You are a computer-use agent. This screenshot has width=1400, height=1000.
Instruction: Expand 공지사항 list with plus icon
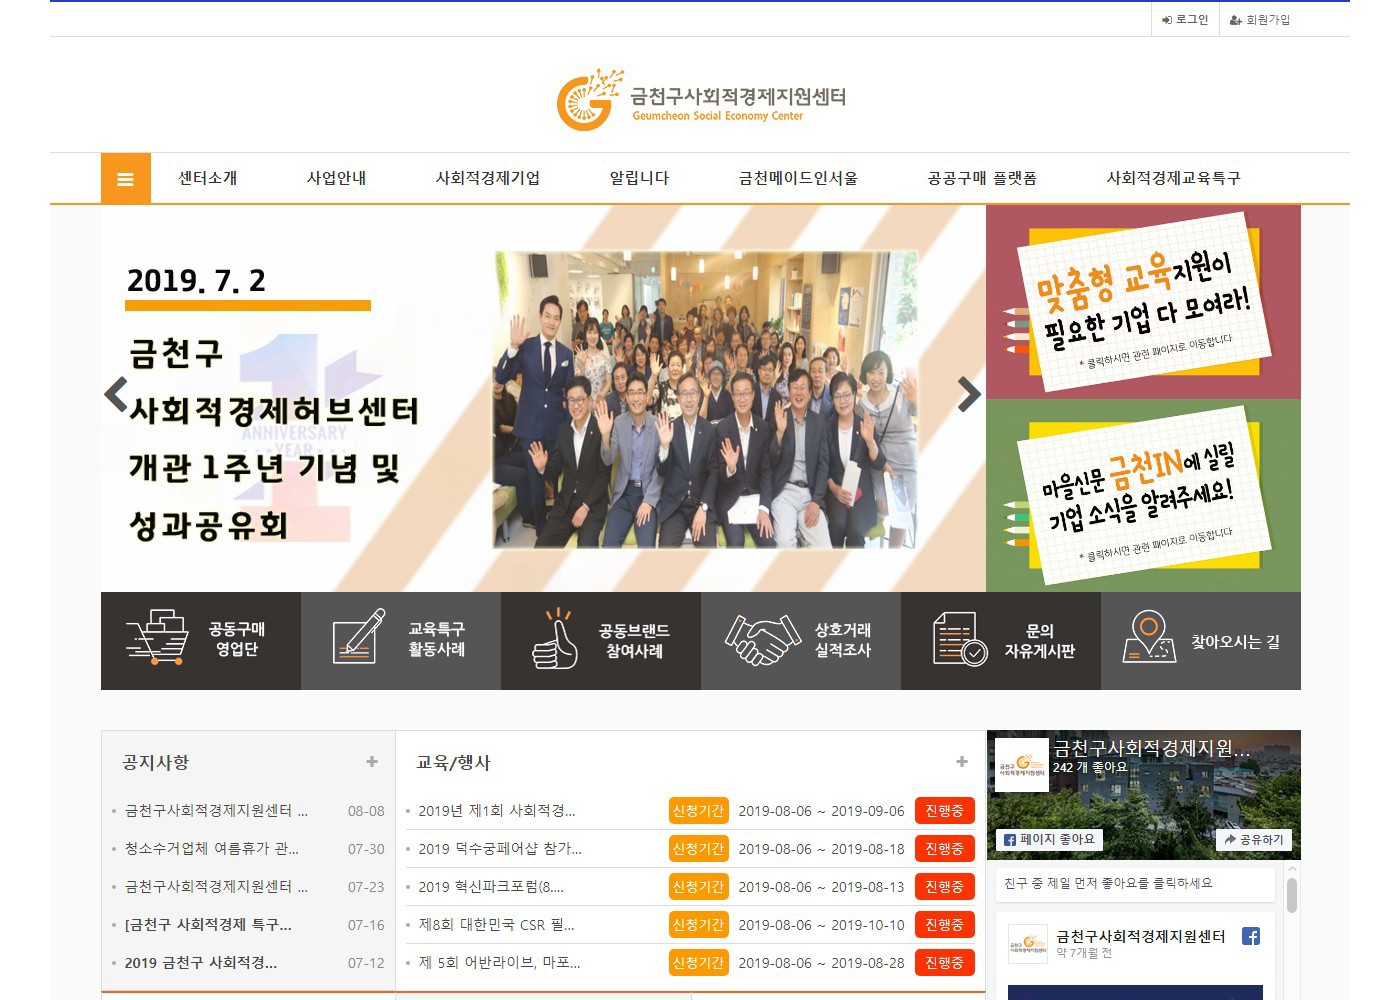372,762
